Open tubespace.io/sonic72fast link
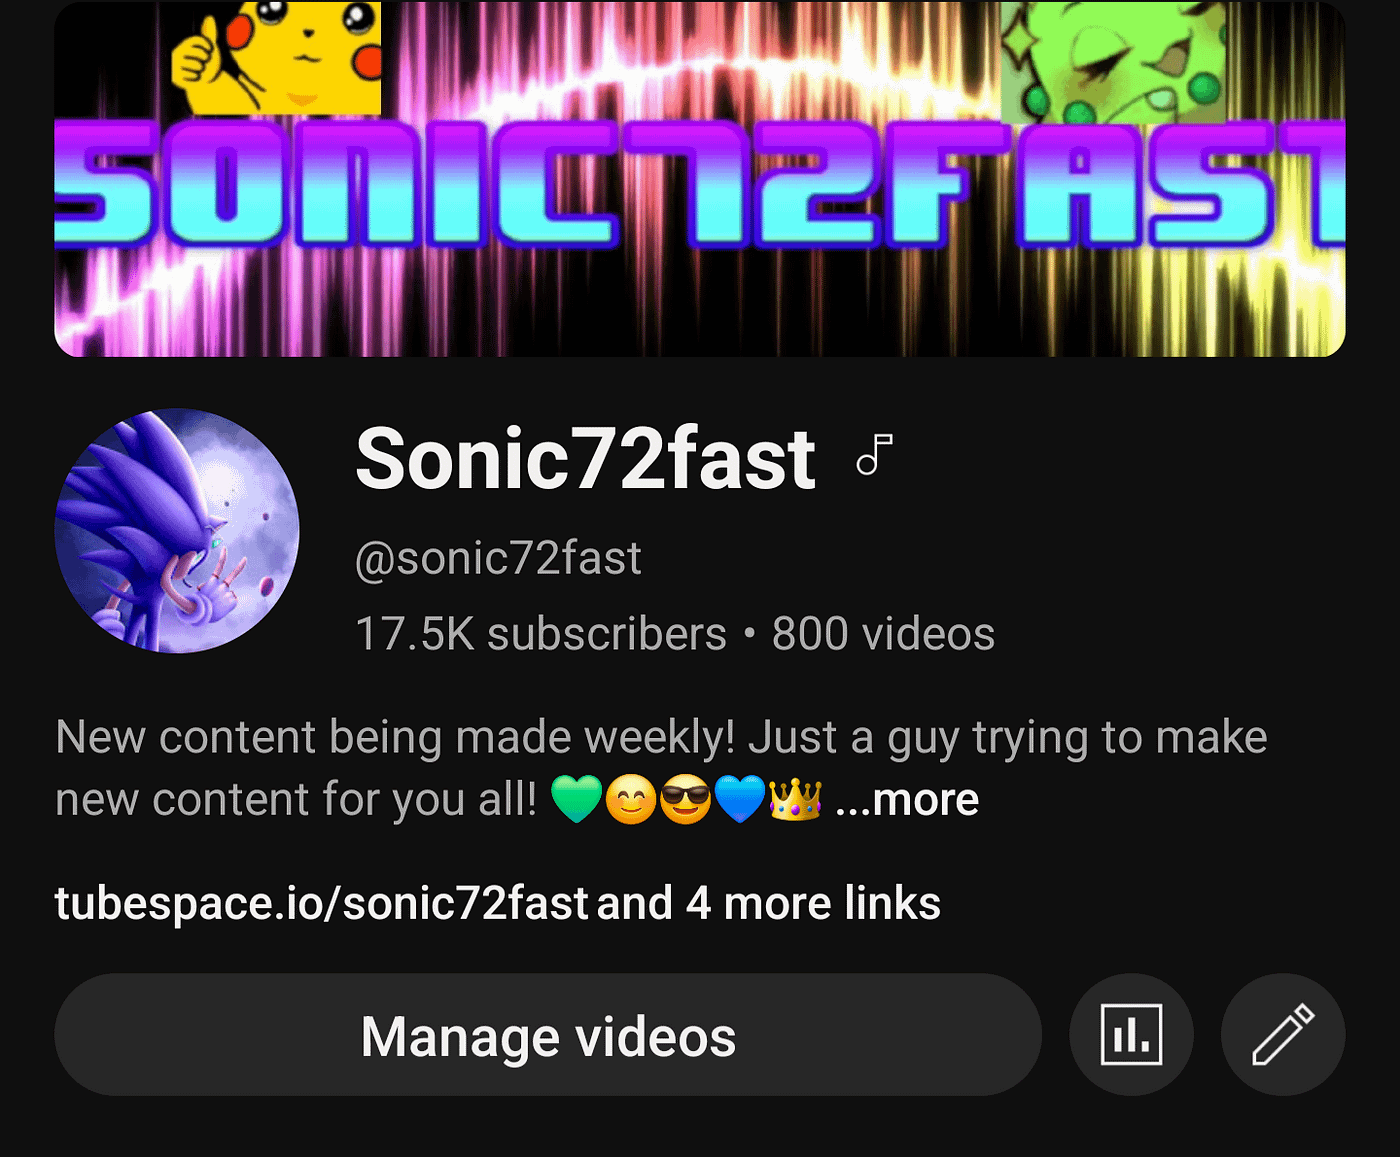This screenshot has width=1400, height=1157. (x=321, y=903)
